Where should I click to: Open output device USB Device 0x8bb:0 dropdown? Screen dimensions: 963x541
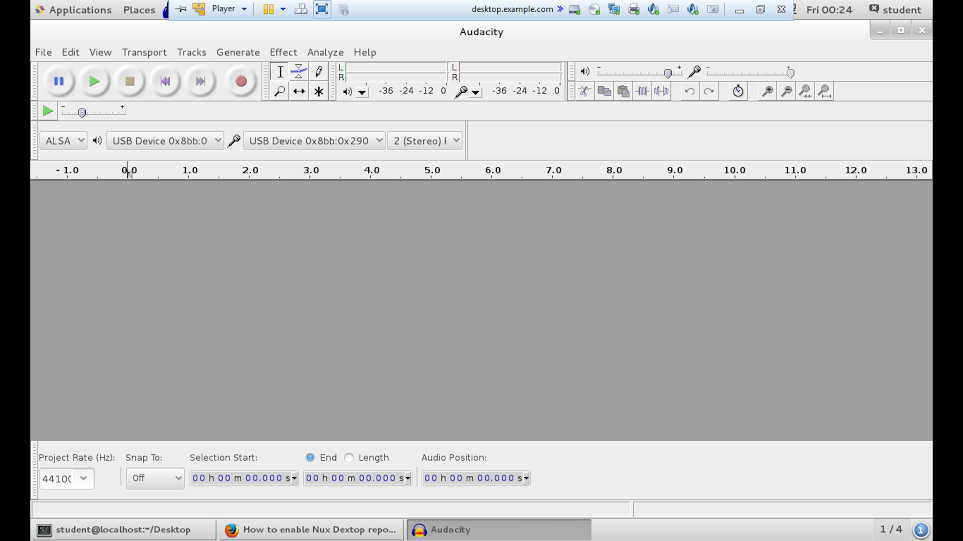click(x=165, y=141)
